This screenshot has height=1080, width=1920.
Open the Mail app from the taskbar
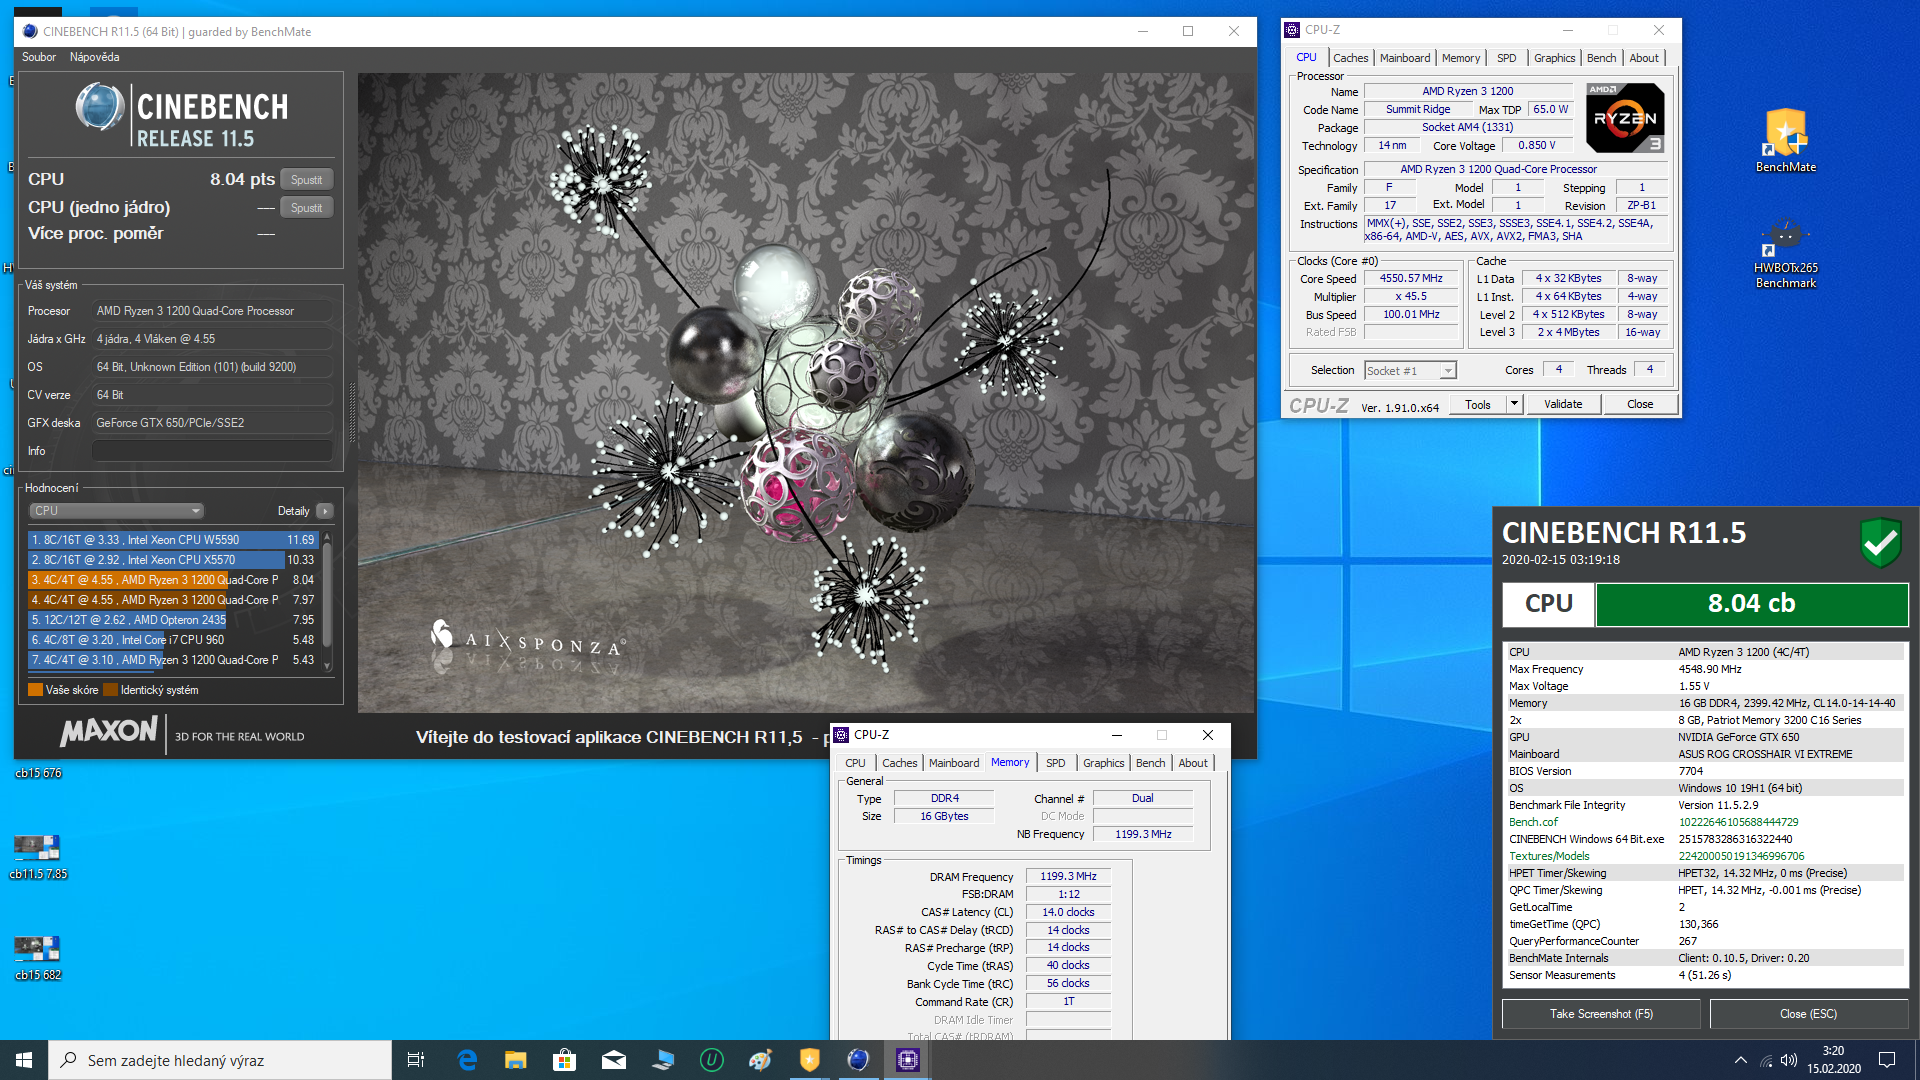[x=614, y=1060]
